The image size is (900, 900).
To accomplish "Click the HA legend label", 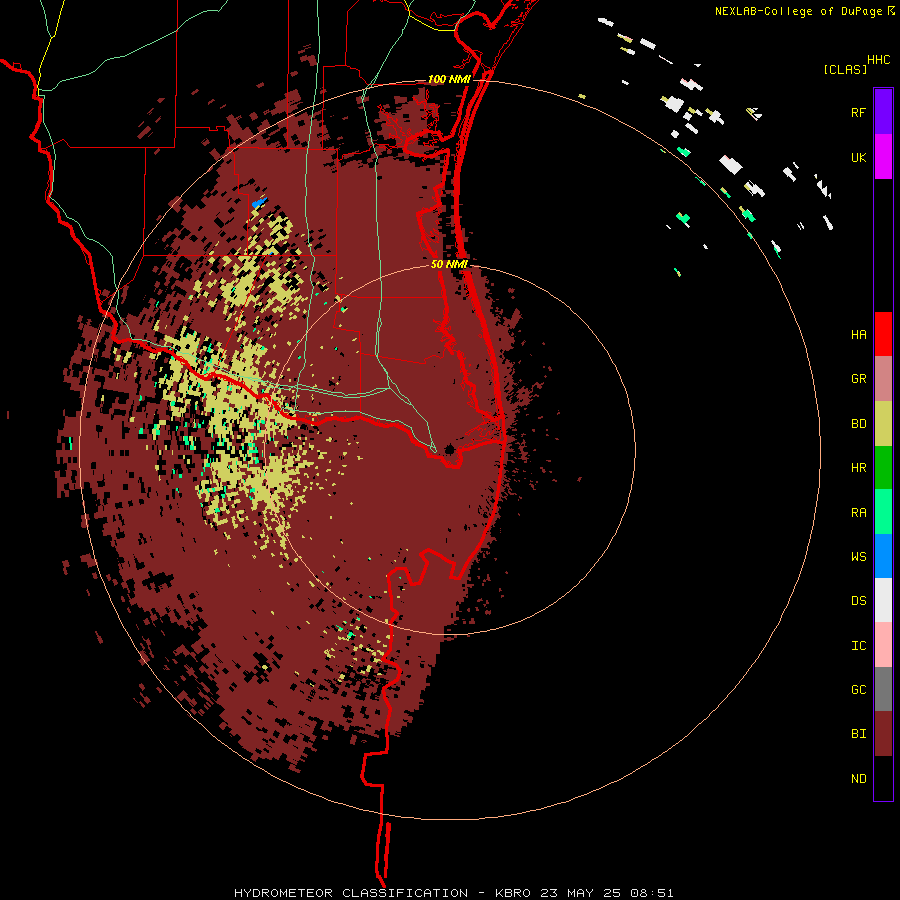I will tap(858, 335).
